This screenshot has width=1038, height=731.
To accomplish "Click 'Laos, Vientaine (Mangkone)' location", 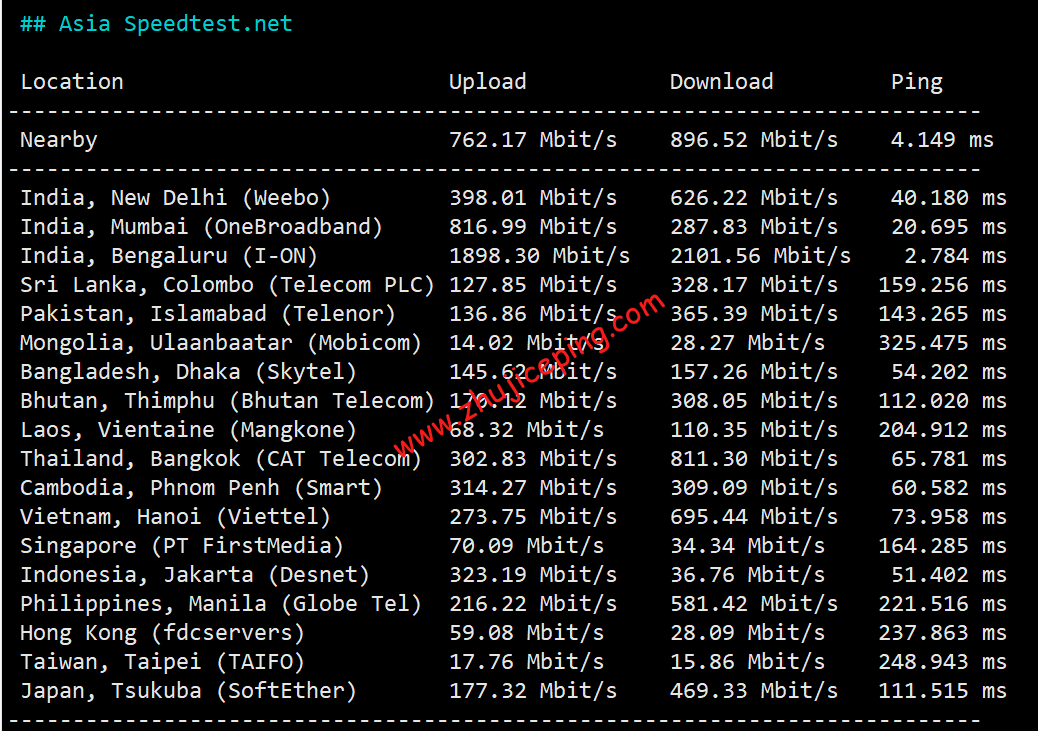I will coord(188,430).
